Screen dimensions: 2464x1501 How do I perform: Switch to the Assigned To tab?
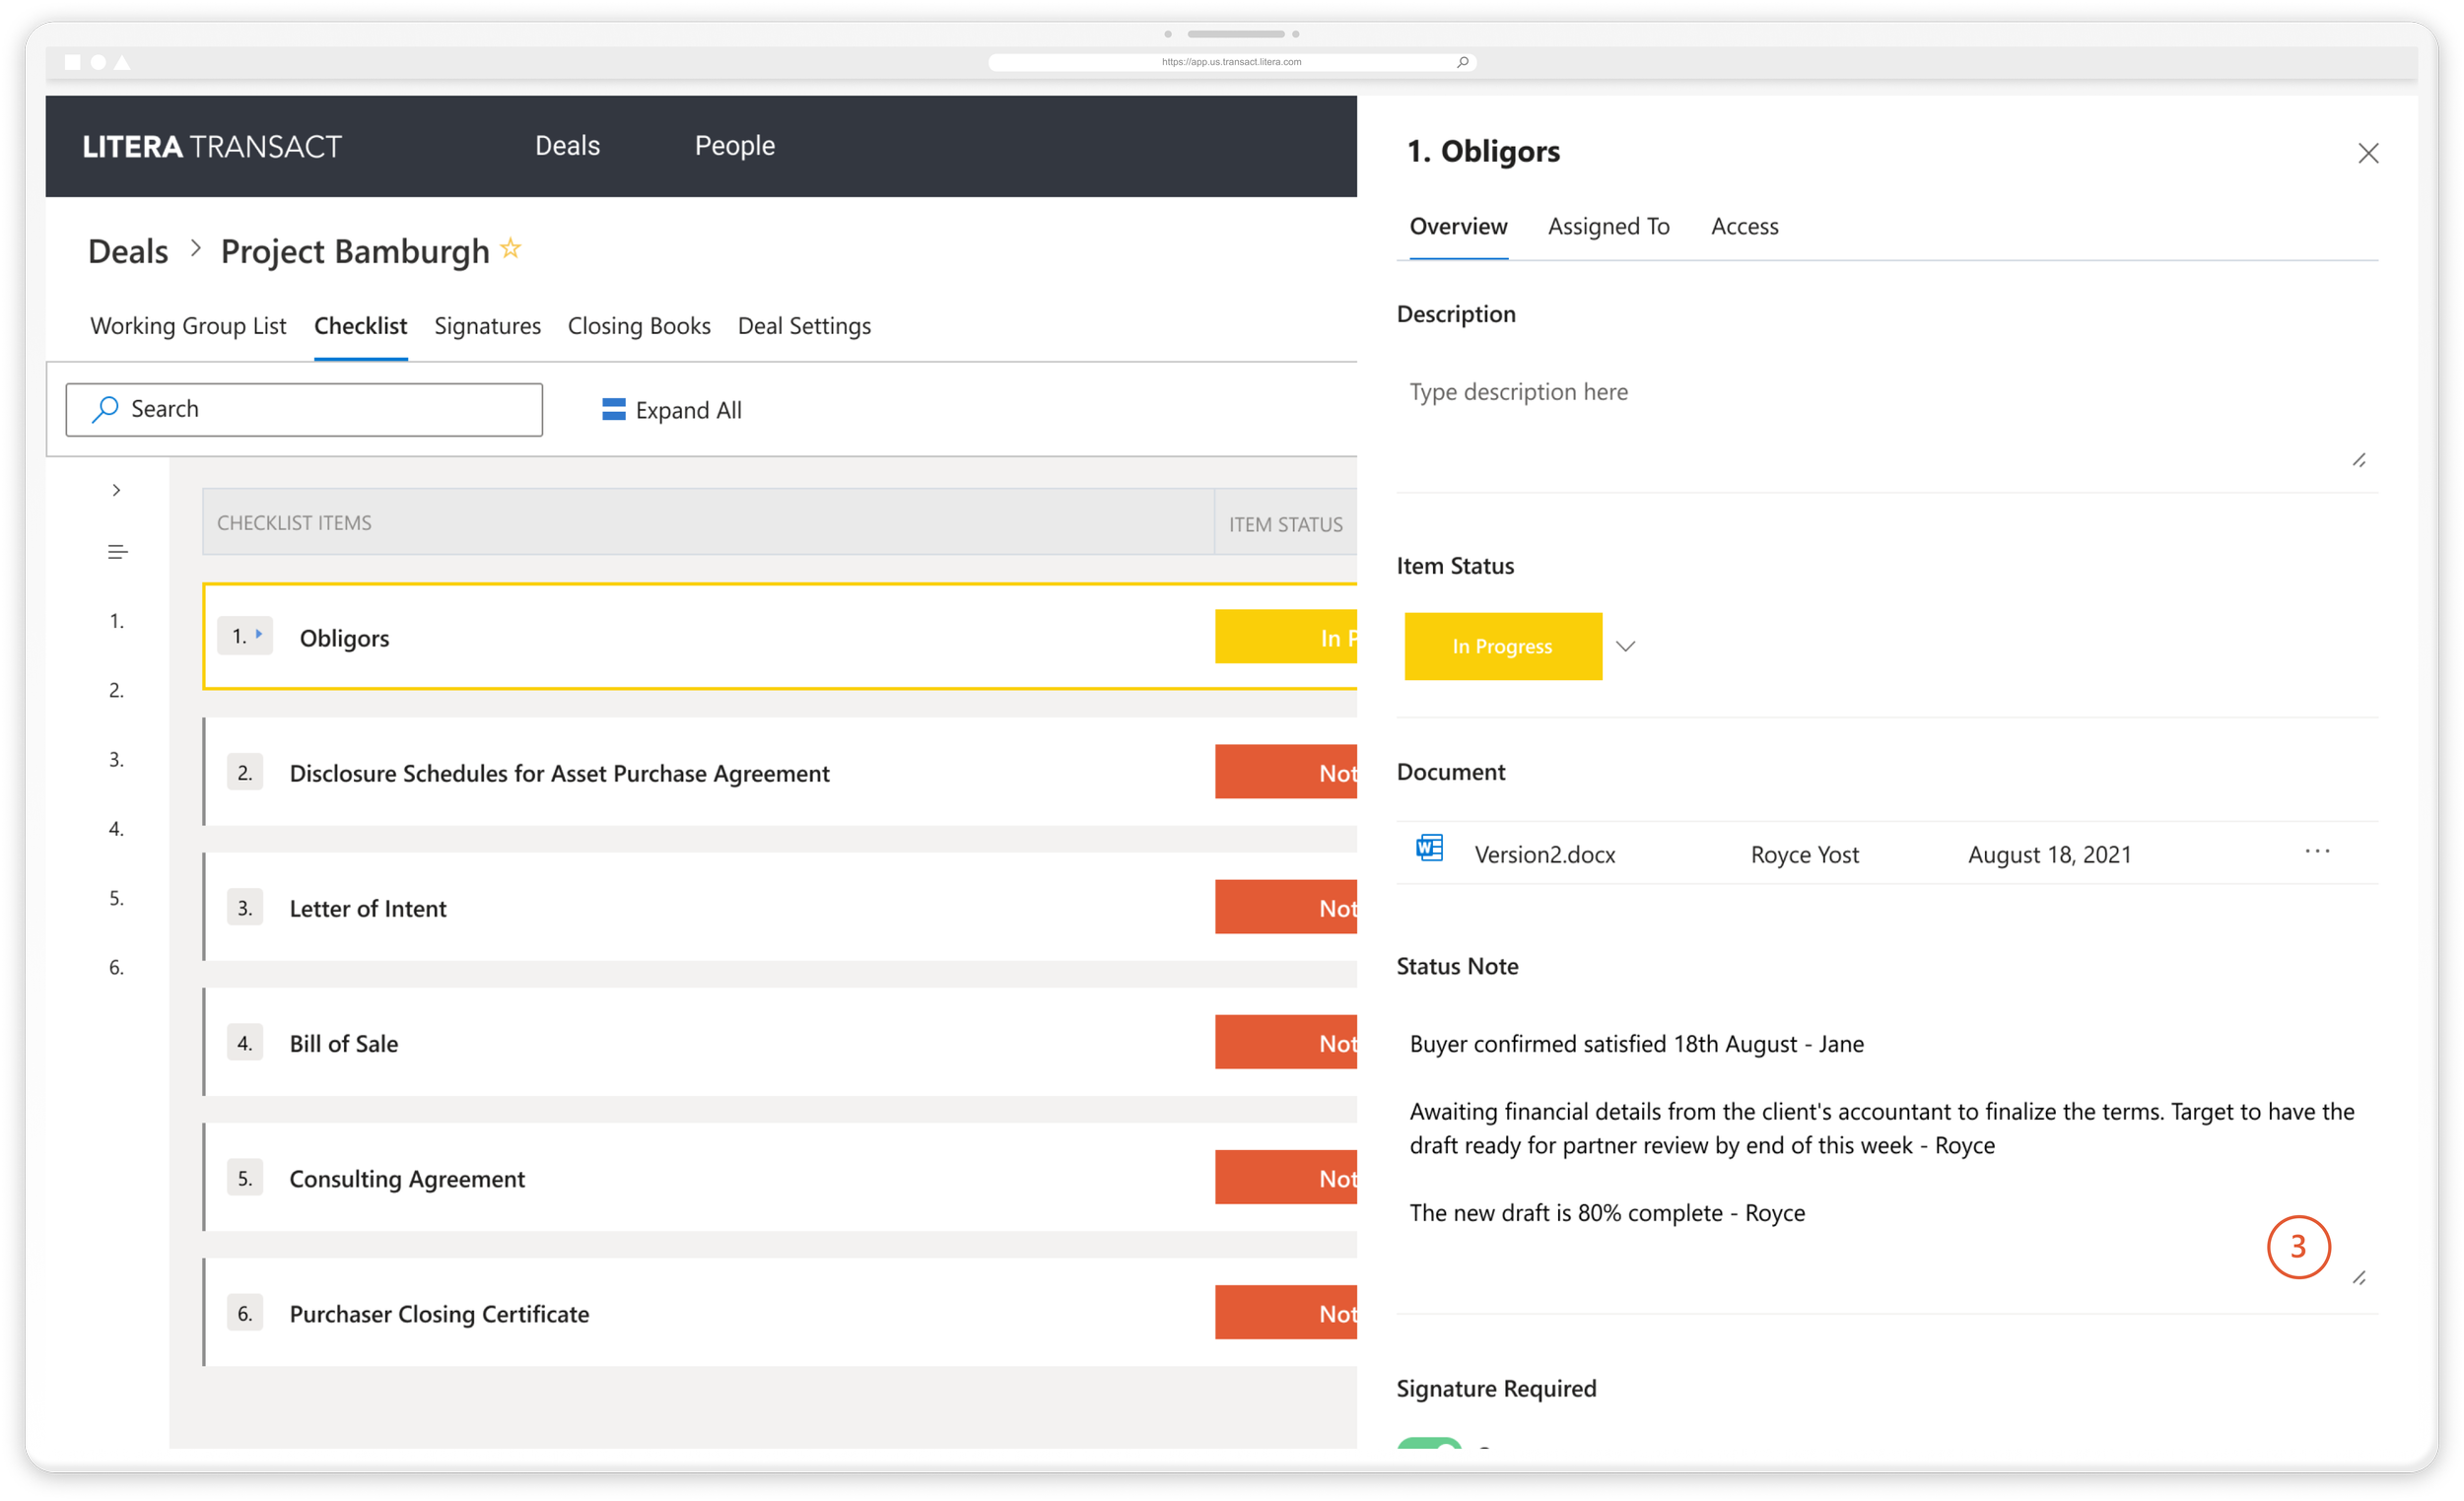(x=1608, y=227)
